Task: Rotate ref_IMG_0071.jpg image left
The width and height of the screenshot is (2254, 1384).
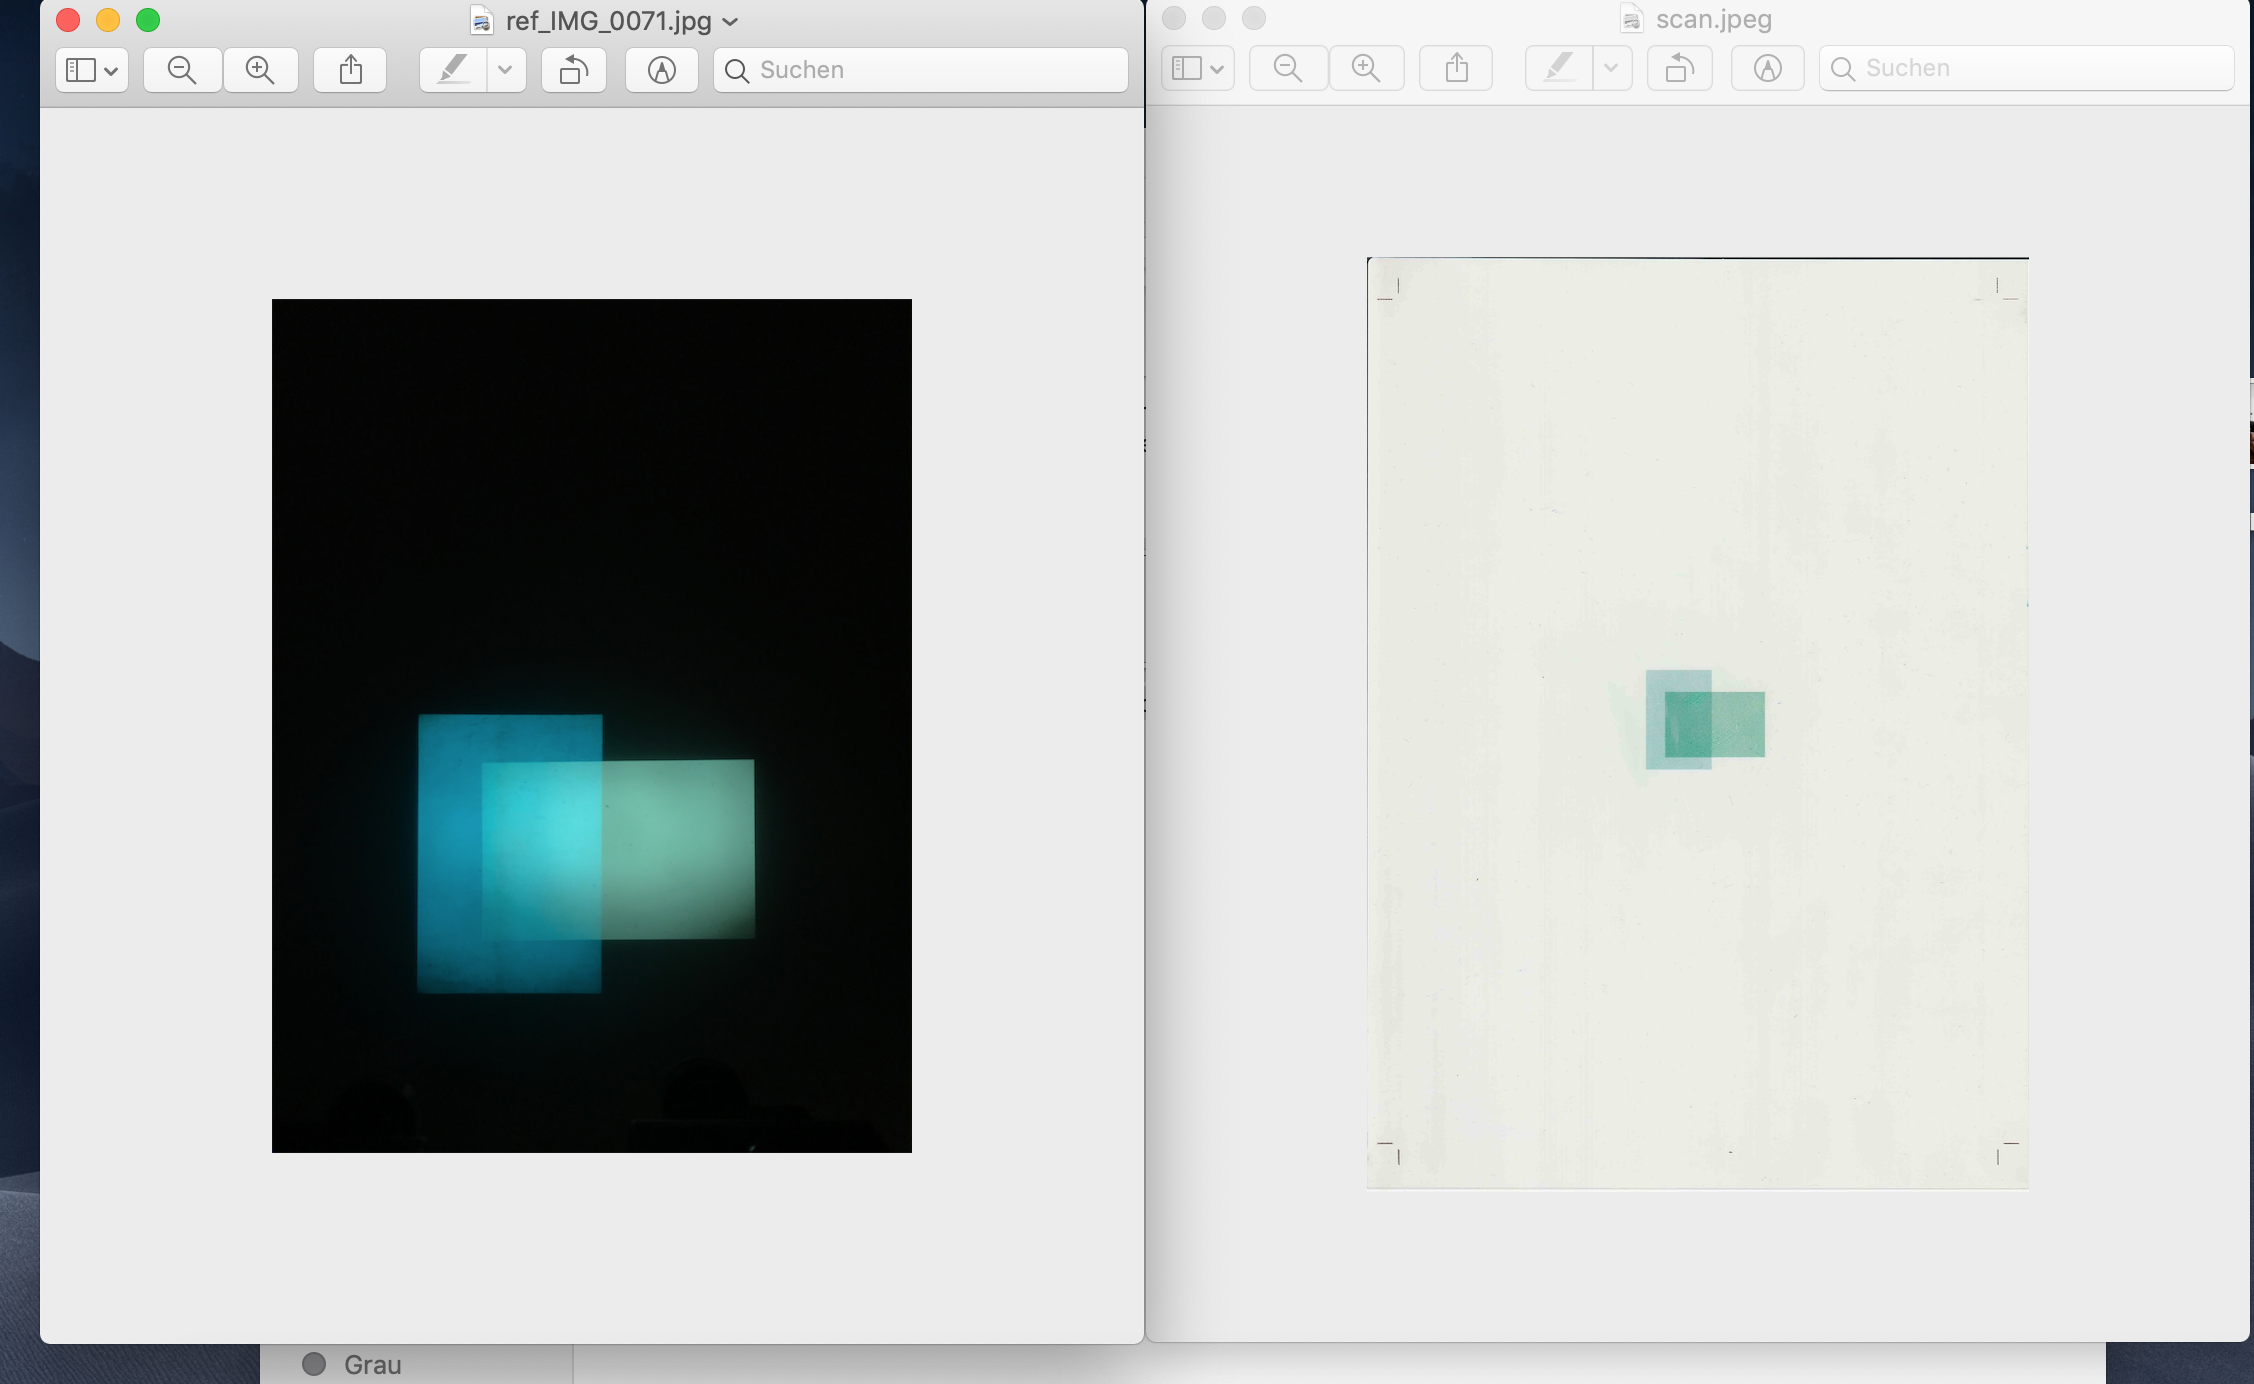Action: coord(573,70)
